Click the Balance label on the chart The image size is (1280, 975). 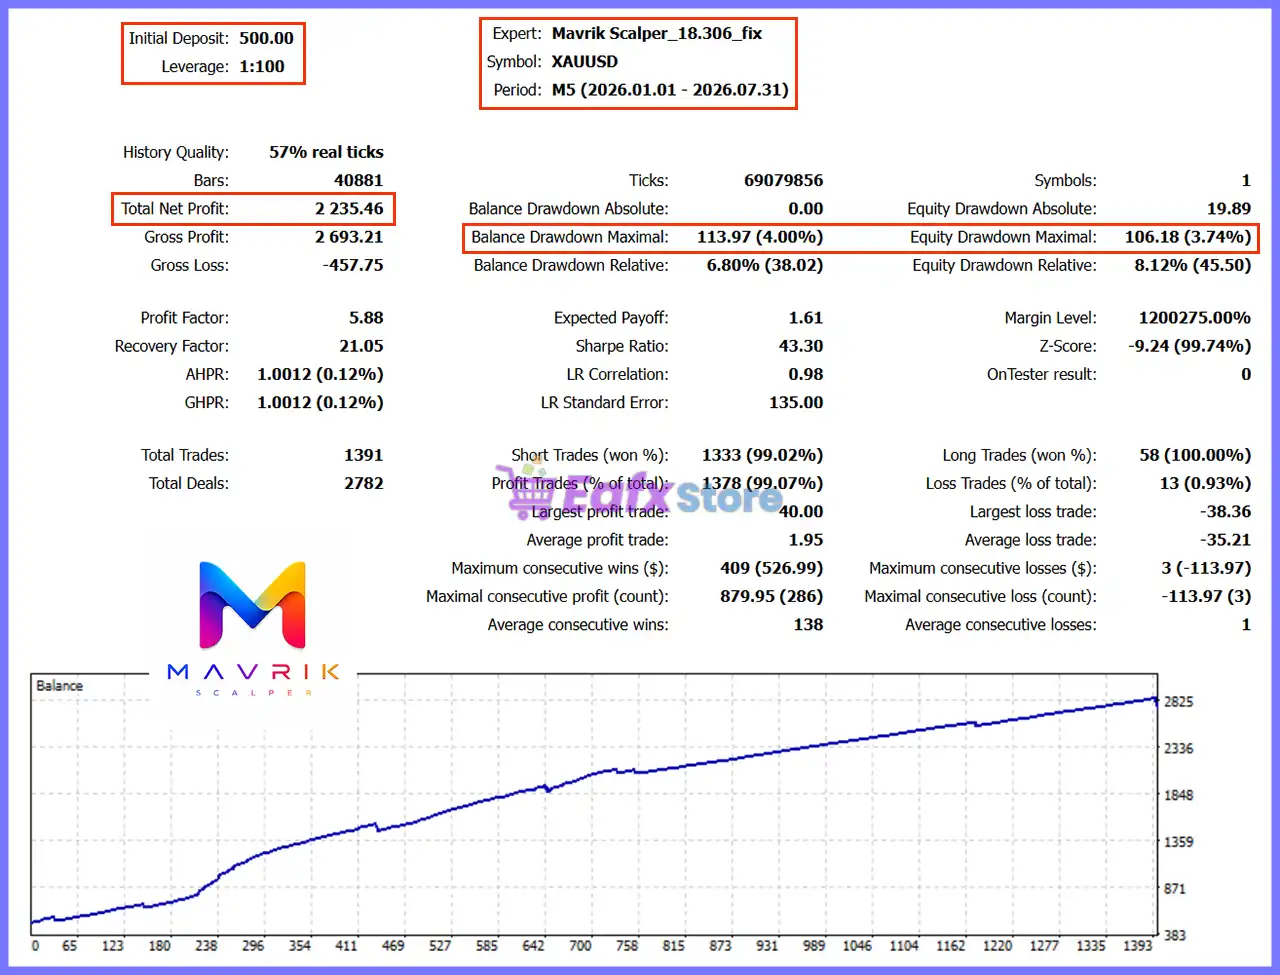60,686
